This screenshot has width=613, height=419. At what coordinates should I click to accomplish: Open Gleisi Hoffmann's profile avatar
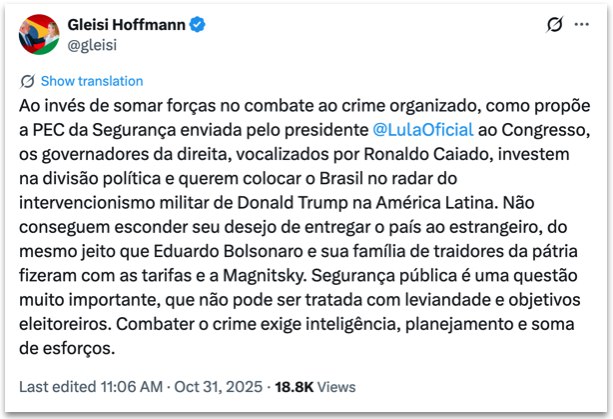tap(38, 33)
